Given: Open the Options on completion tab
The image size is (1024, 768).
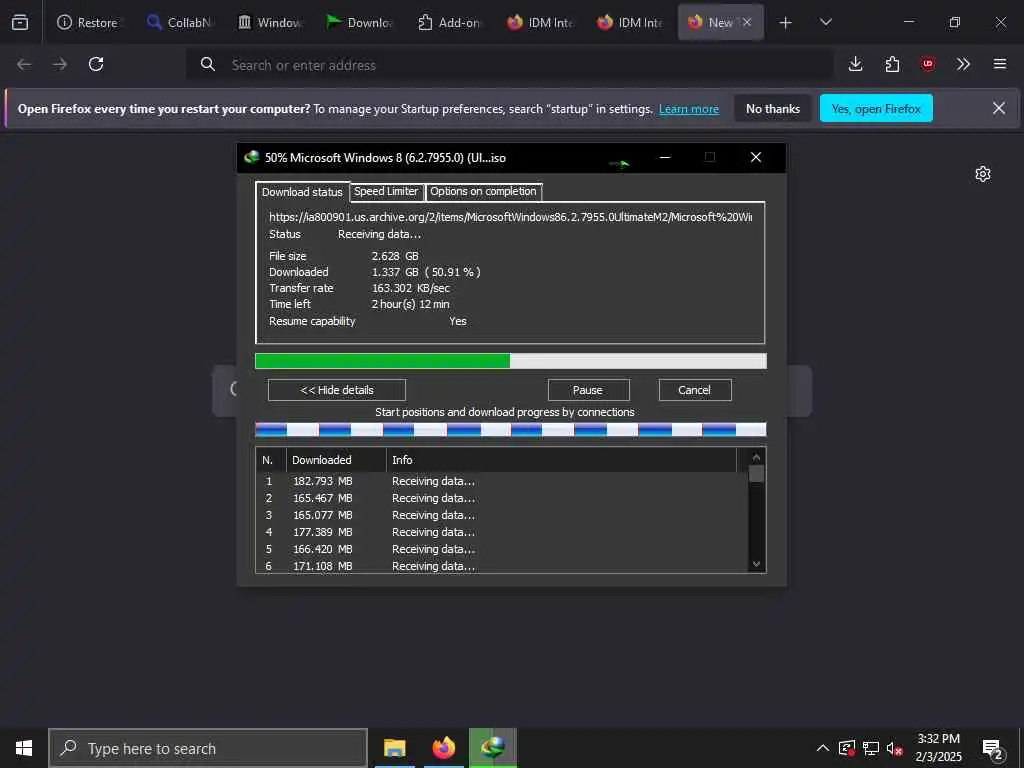Looking at the screenshot, I should pos(483,191).
